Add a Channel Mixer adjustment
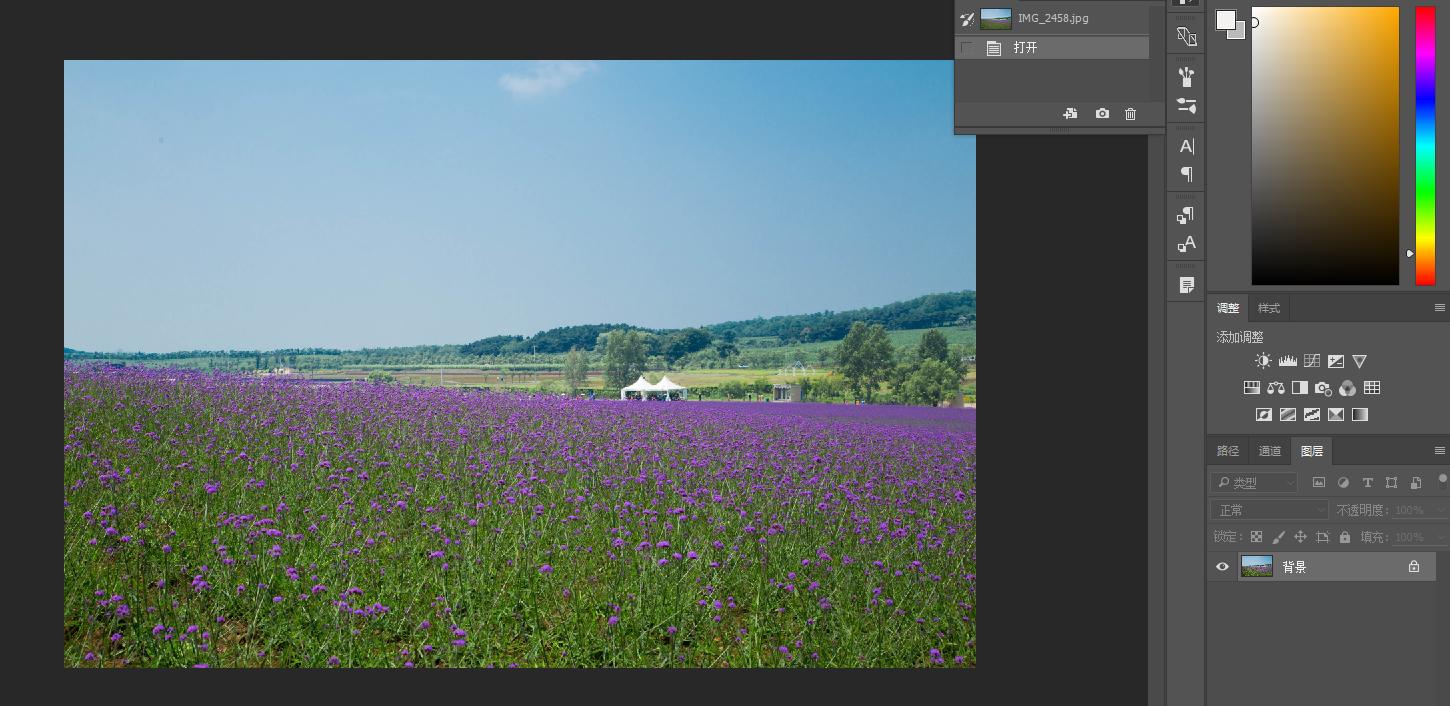 pos(1347,388)
